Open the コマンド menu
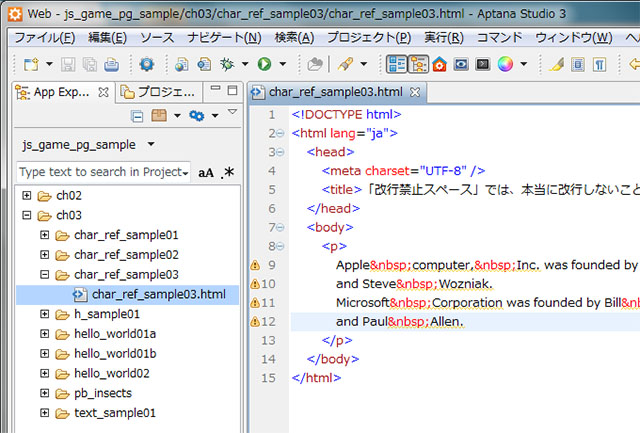This screenshot has height=433, width=640. (x=500, y=38)
